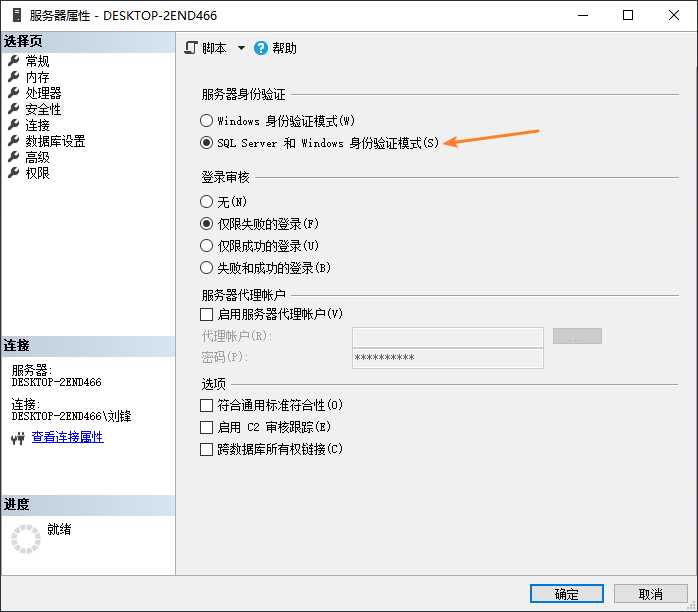Click the 代理帐户 input field

coord(448,337)
